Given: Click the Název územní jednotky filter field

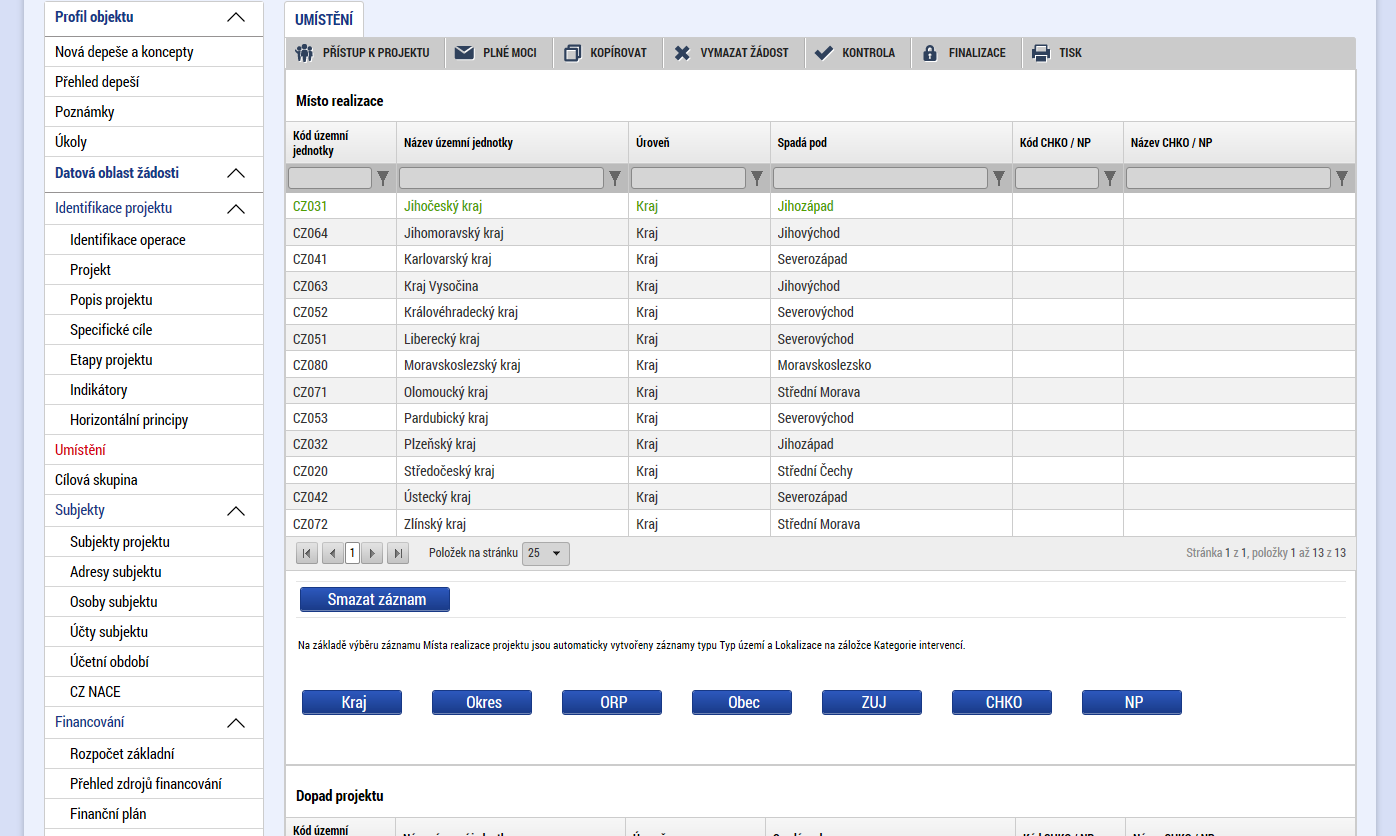Looking at the screenshot, I should click(x=501, y=178).
